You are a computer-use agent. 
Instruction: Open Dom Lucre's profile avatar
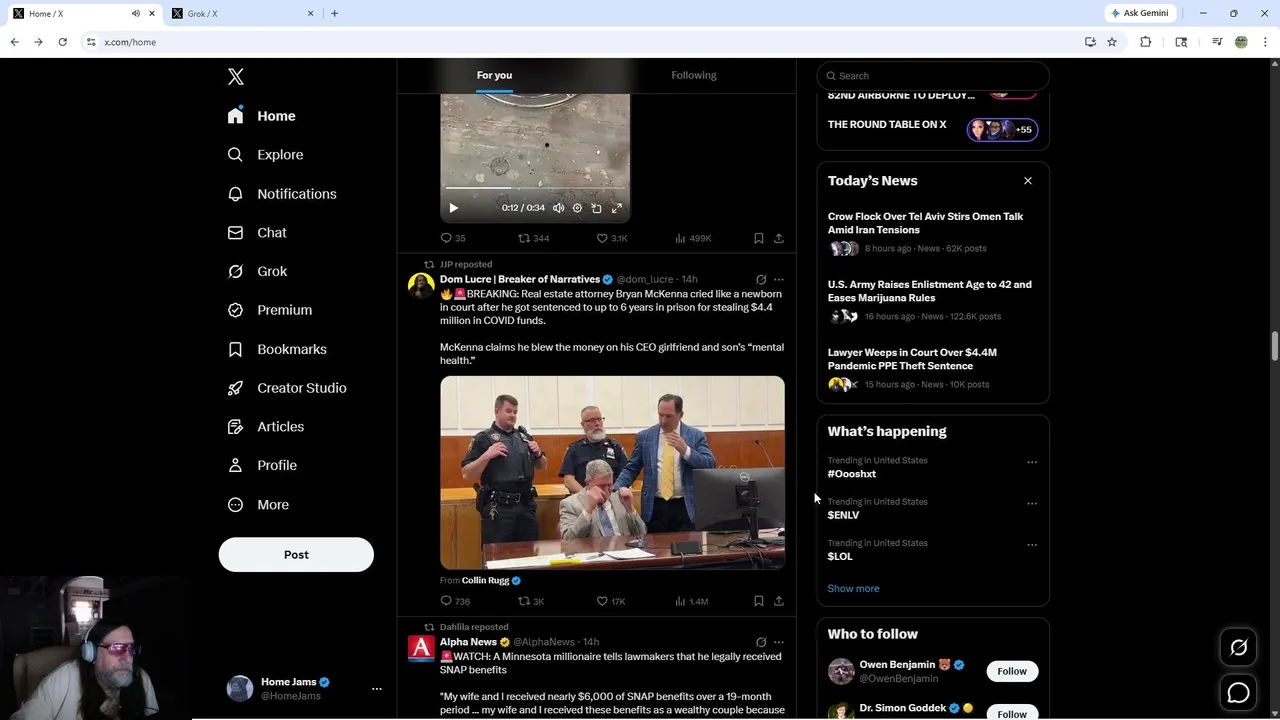click(x=421, y=286)
